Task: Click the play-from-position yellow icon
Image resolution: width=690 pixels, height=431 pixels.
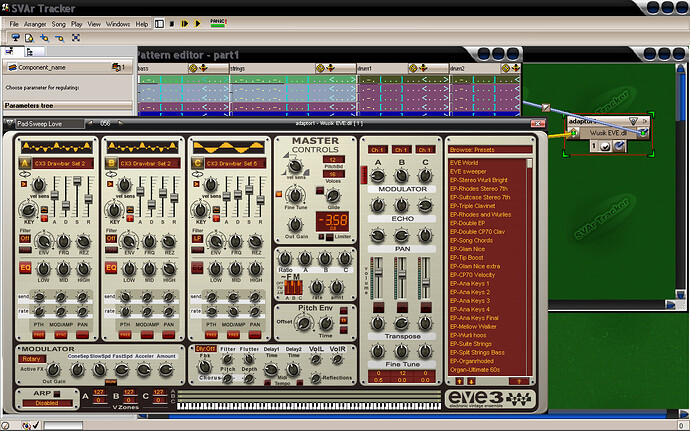Action: tap(185, 24)
